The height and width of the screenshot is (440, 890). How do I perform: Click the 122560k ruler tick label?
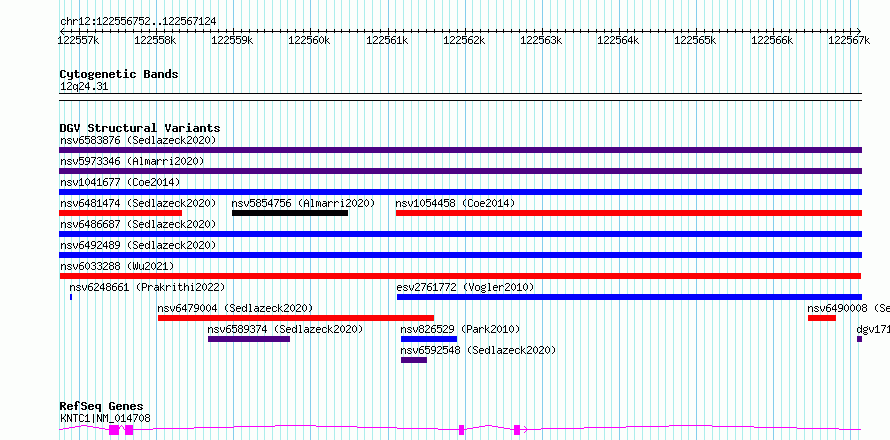310,40
